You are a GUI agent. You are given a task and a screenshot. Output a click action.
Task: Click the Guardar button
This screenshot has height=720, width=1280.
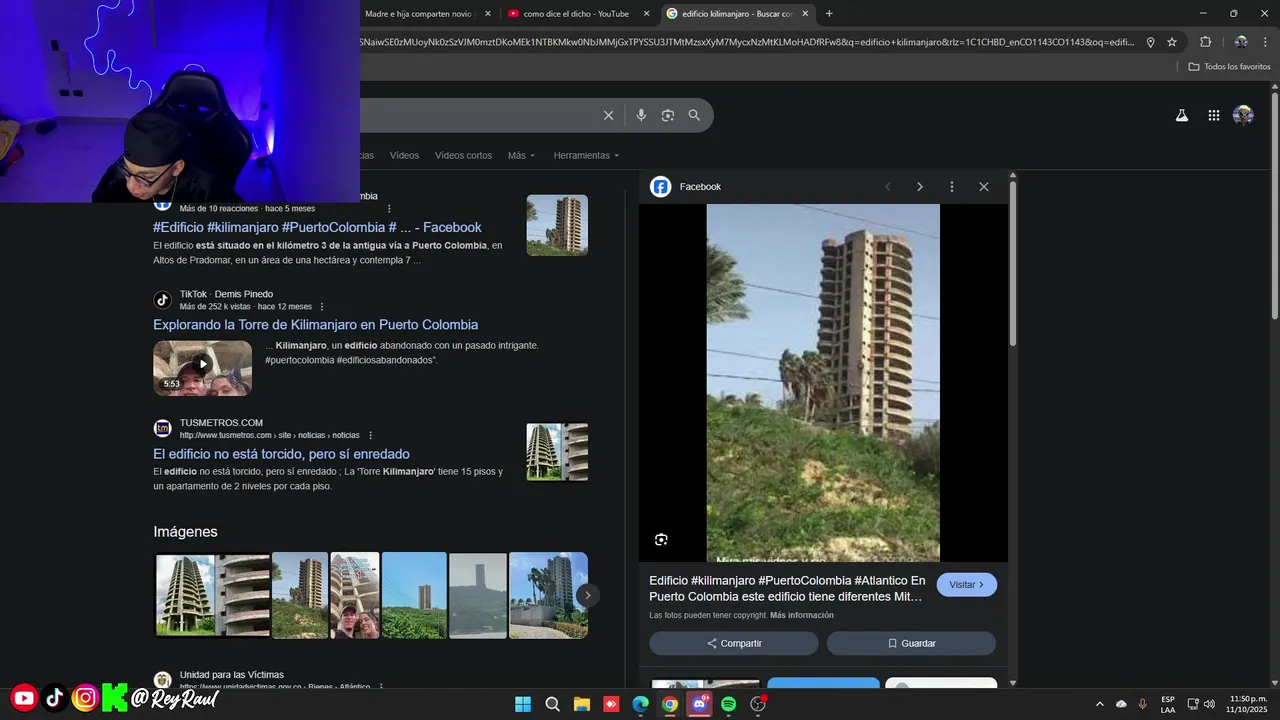coord(911,643)
